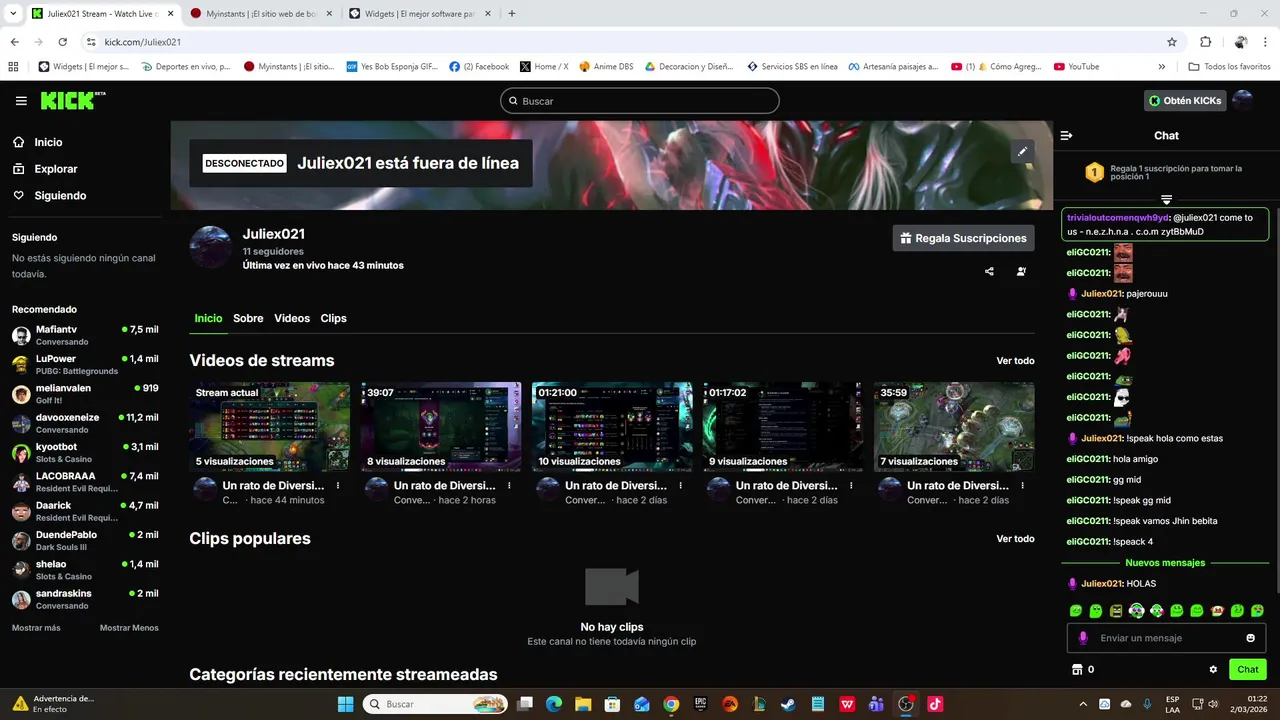Viewport: 1280px width, 720px height.
Task: See all stream videos
Action: [x=1015, y=361]
